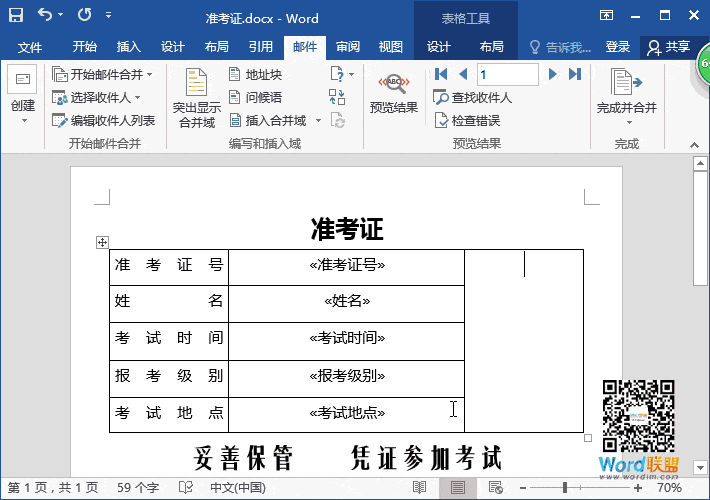Go to the first record
This screenshot has height=500, width=710.
441,74
